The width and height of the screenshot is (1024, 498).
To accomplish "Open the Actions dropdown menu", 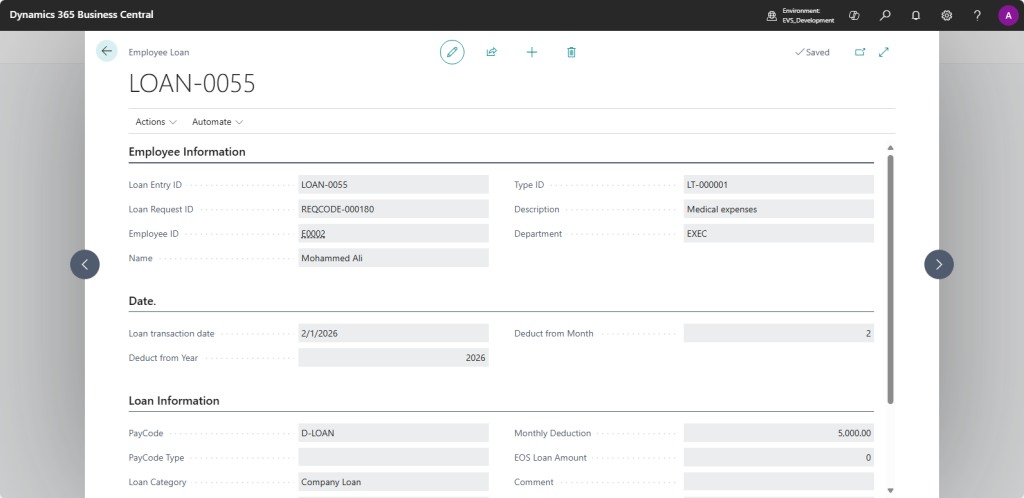I will 156,122.
